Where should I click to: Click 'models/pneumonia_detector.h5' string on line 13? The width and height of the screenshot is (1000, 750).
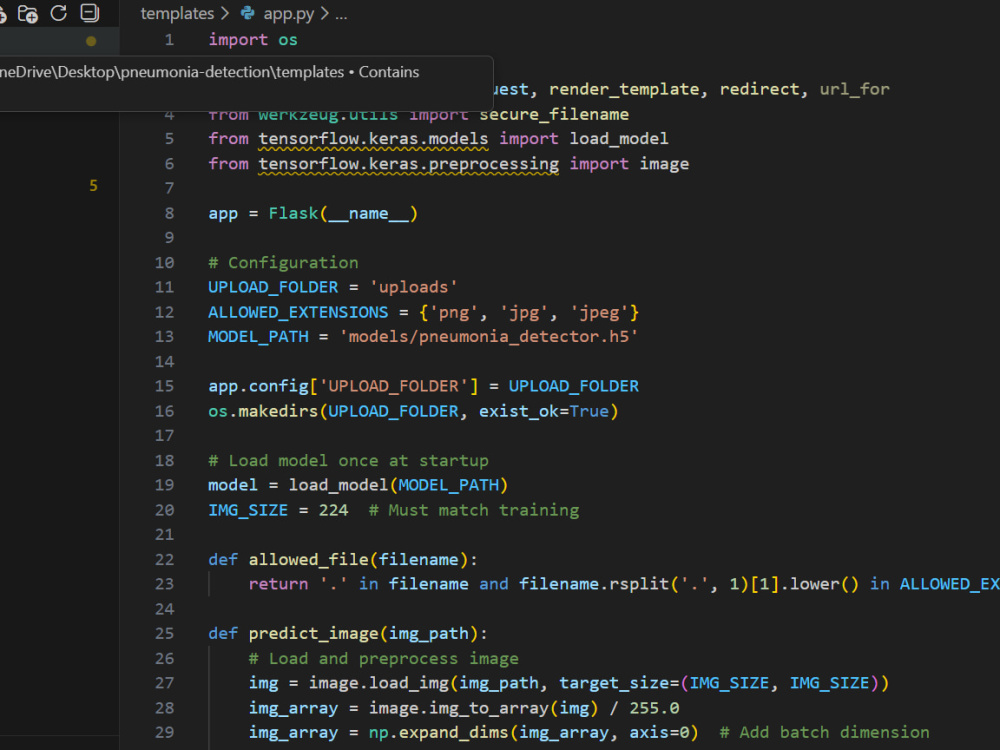click(x=489, y=337)
